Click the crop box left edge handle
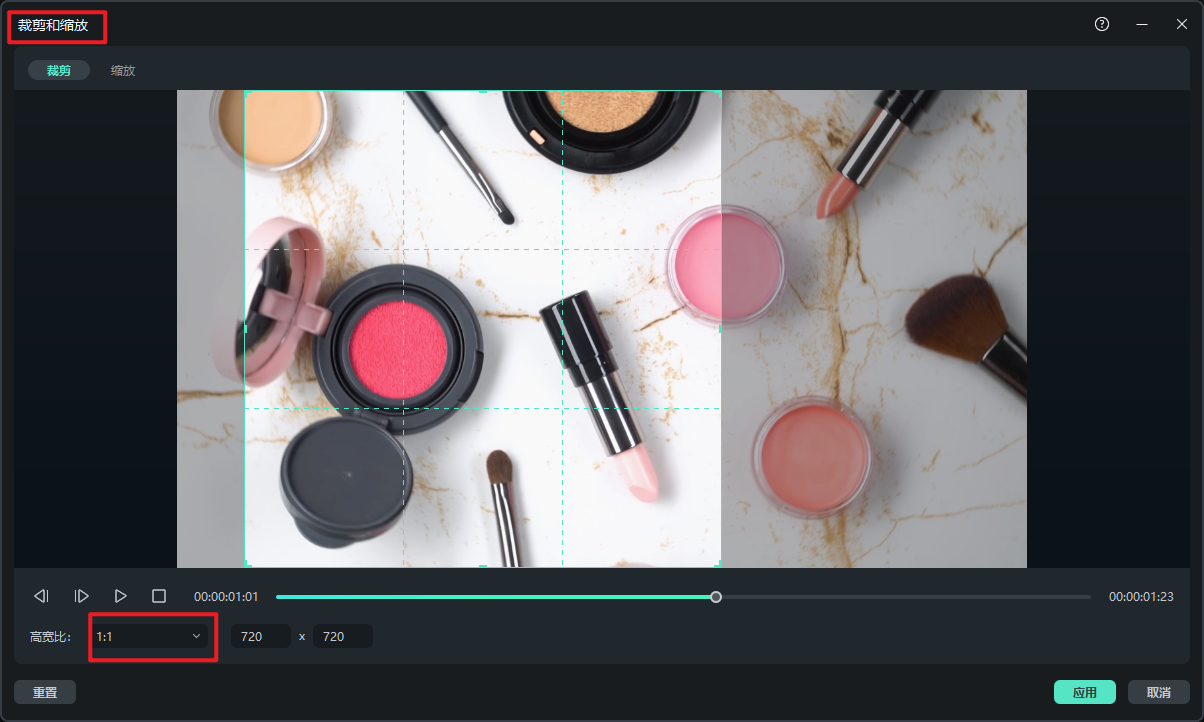 pos(245,328)
